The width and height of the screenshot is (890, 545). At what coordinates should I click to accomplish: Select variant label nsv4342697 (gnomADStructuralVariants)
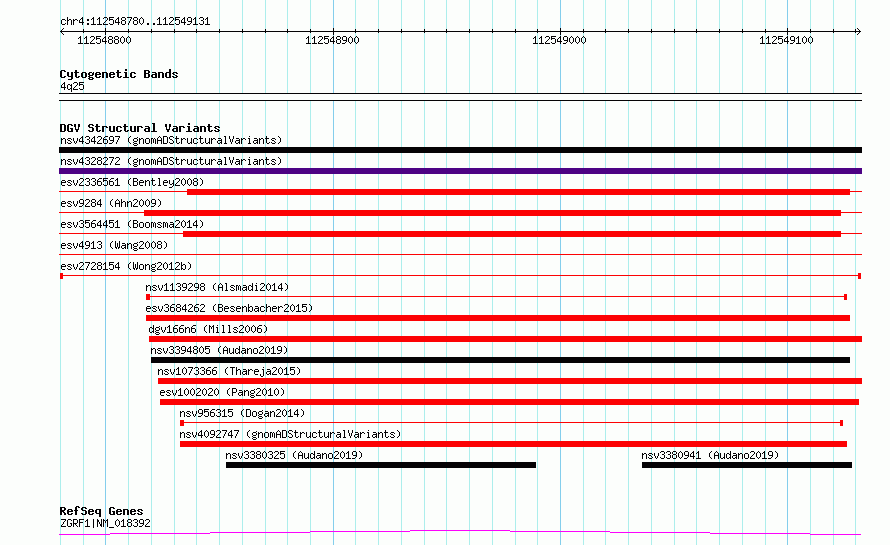(171, 140)
